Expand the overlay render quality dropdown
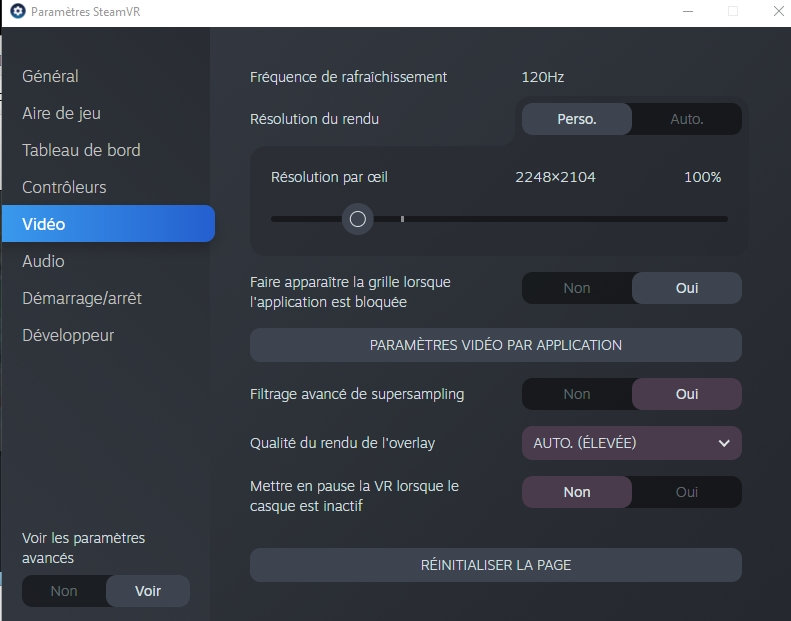Image resolution: width=791 pixels, height=621 pixels. coord(630,443)
